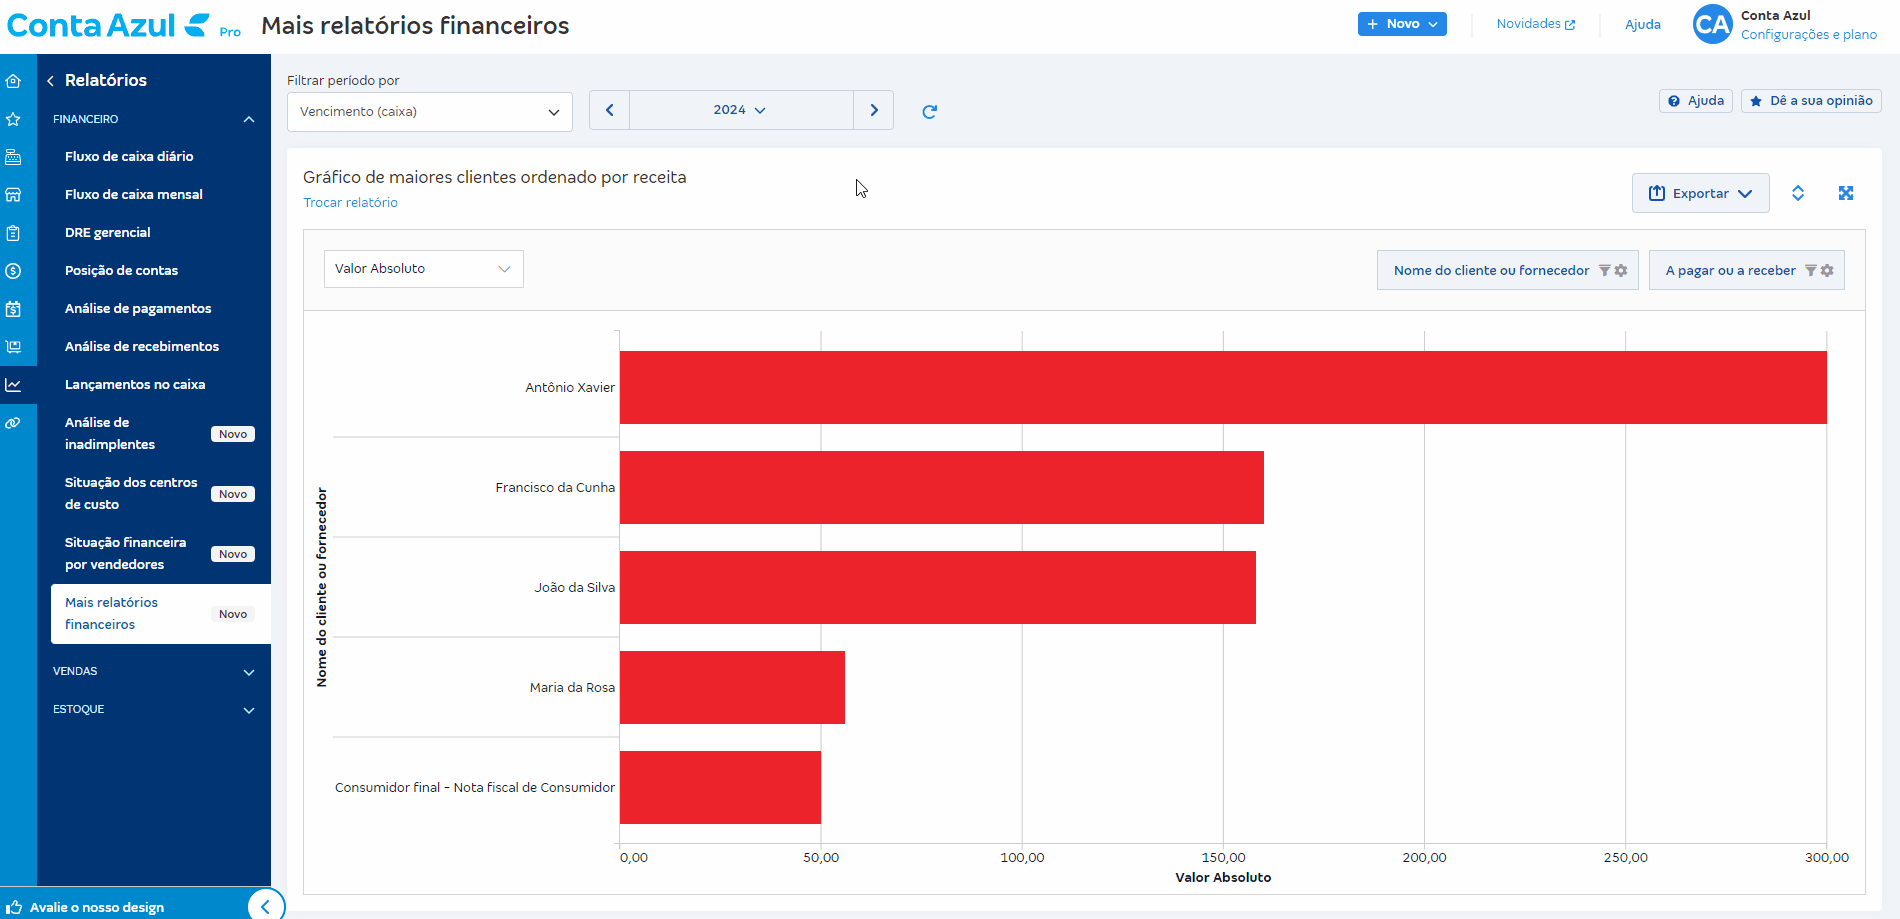
Task: Open the 2024 year selector dropdown
Action: point(740,110)
